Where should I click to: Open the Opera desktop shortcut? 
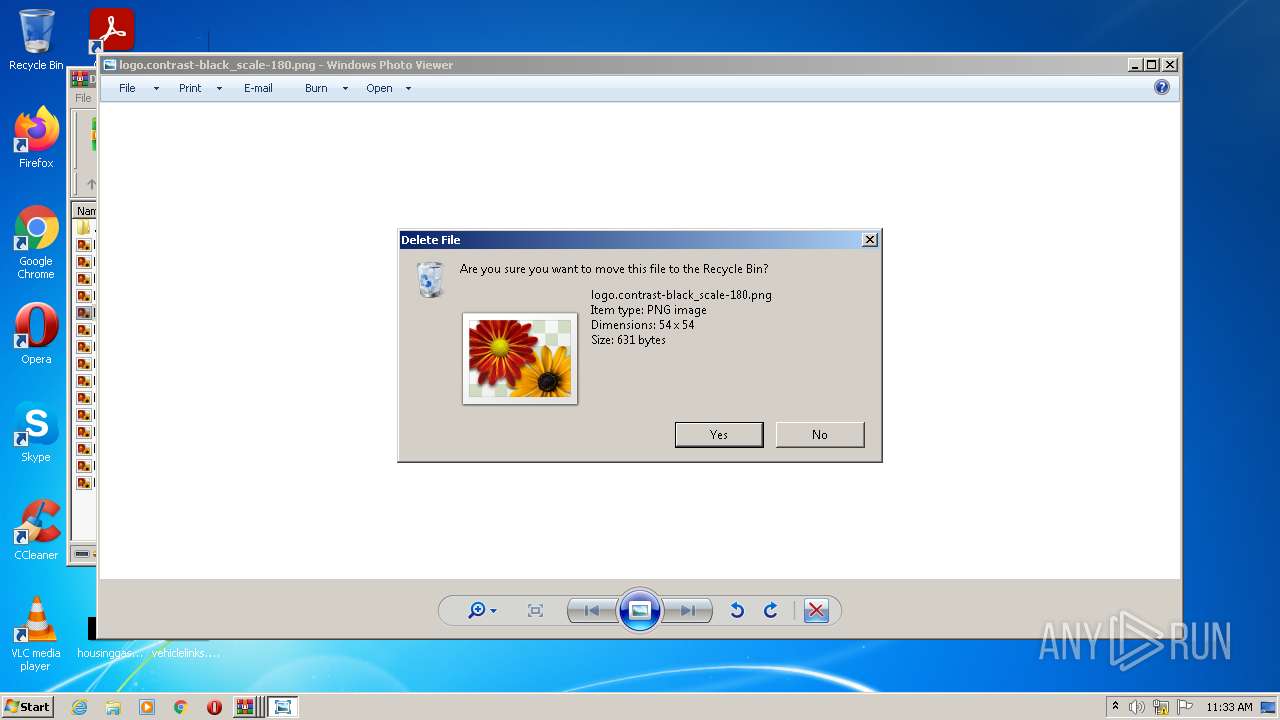tap(36, 334)
